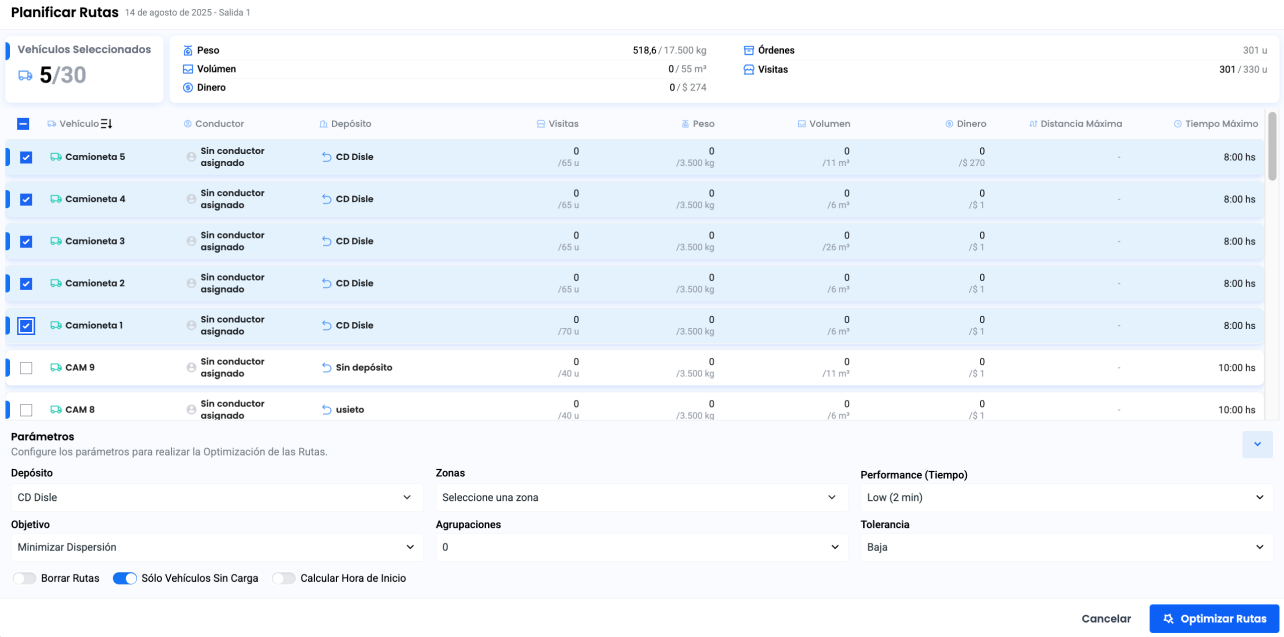Click the truck icon beside Camioneta 3
The width and height of the screenshot is (1284, 637).
coord(56,241)
